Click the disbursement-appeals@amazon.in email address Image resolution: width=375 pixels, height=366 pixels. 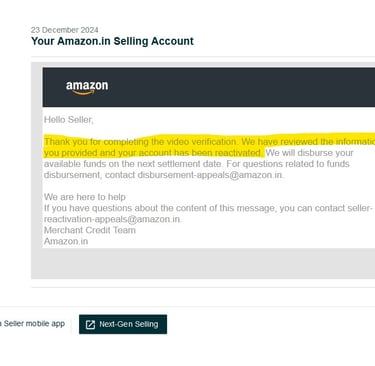[x=210, y=175]
